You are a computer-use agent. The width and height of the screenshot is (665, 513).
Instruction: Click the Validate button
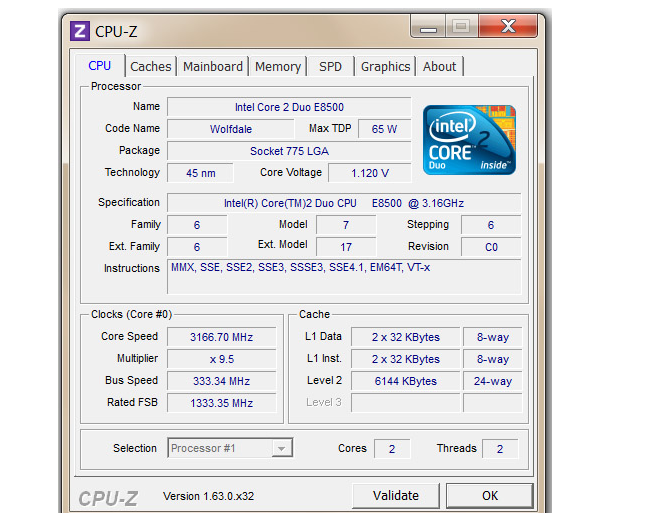click(396, 496)
